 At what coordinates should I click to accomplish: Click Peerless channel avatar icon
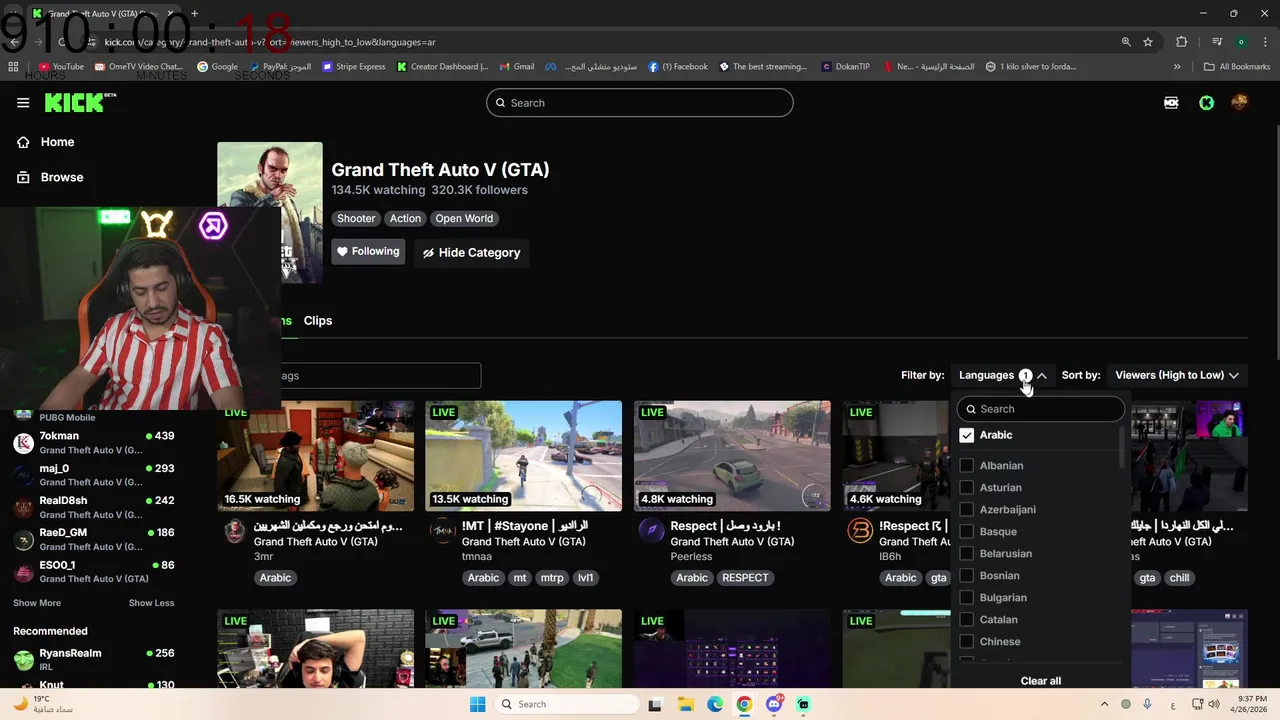pyautogui.click(x=651, y=531)
